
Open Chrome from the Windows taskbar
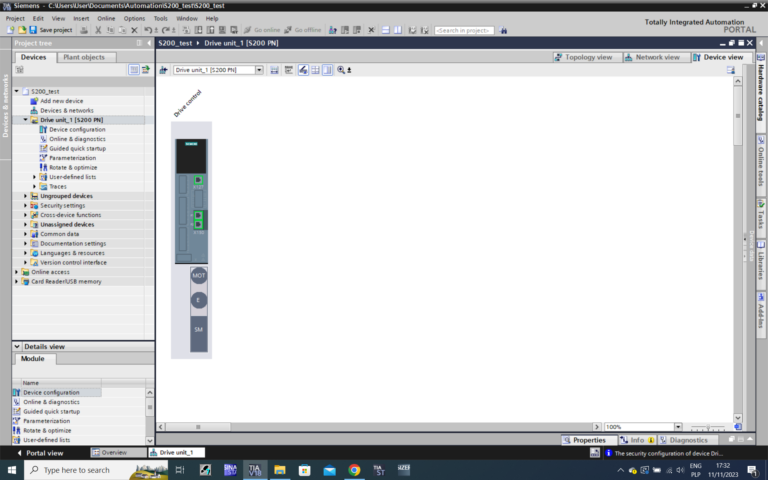[354, 469]
